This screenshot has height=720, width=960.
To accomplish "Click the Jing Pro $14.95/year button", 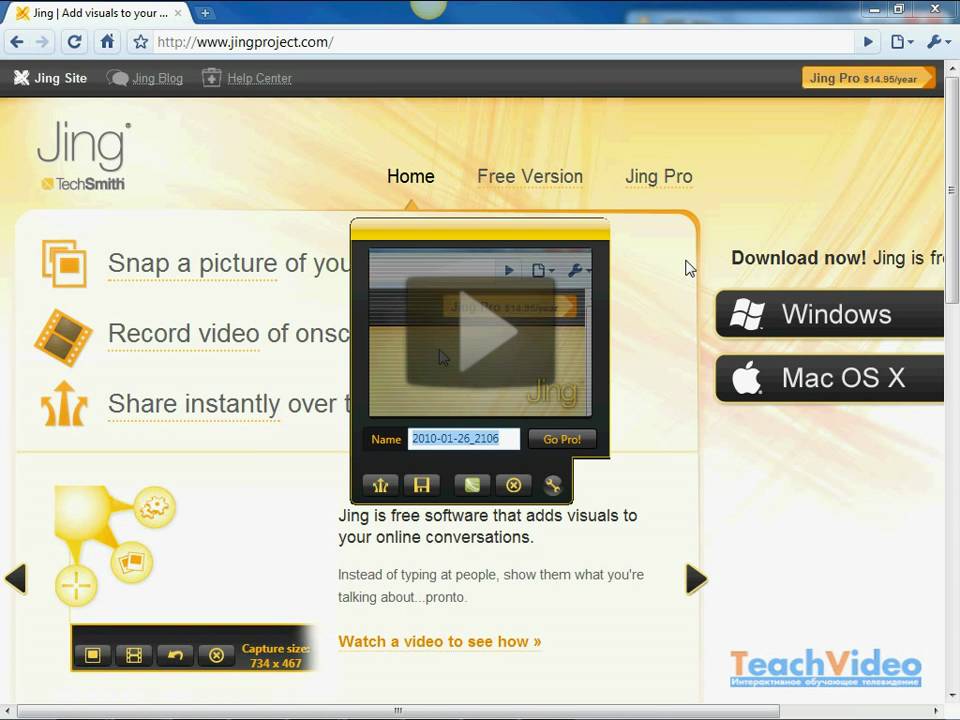I will pyautogui.click(x=868, y=78).
